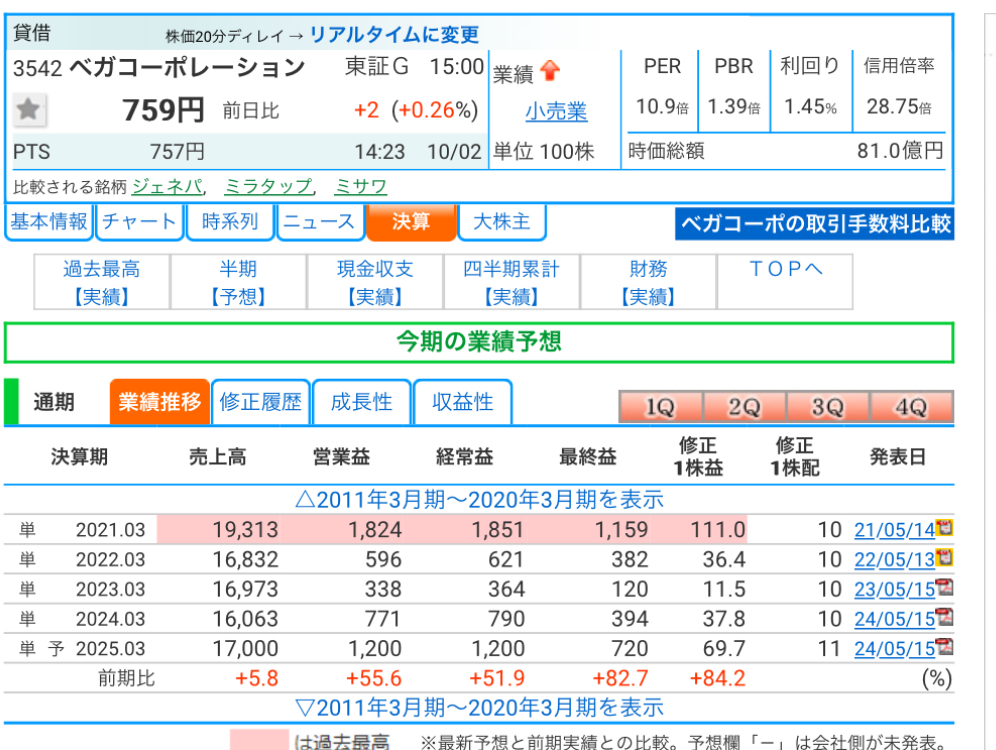Click the 売上高 column header
996x750 pixels.
click(x=217, y=457)
